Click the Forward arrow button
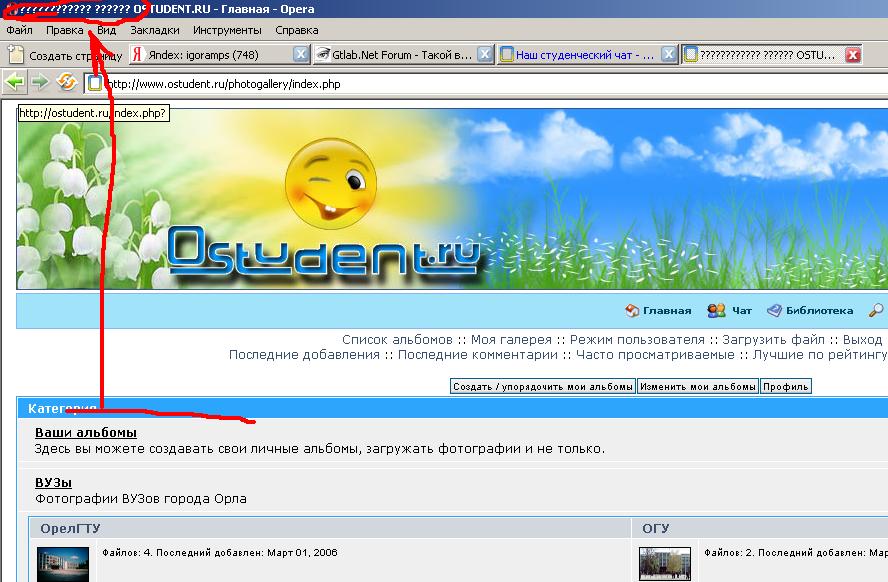 [40, 83]
